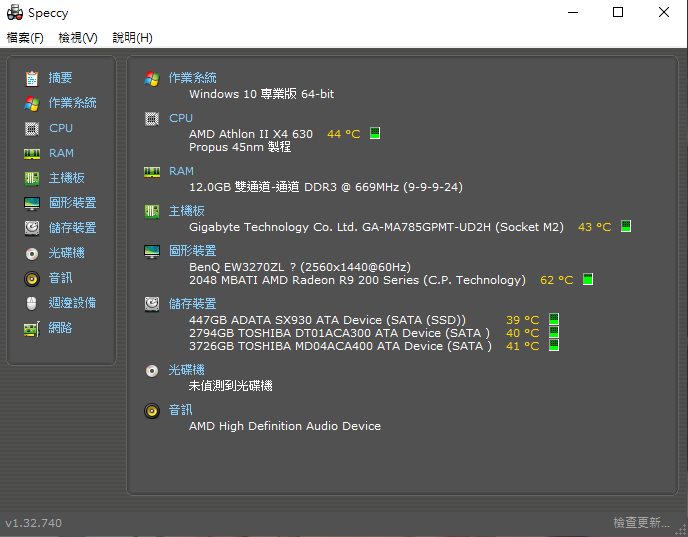
Task: Select 作業系統 in the sidebar
Action: 72,103
